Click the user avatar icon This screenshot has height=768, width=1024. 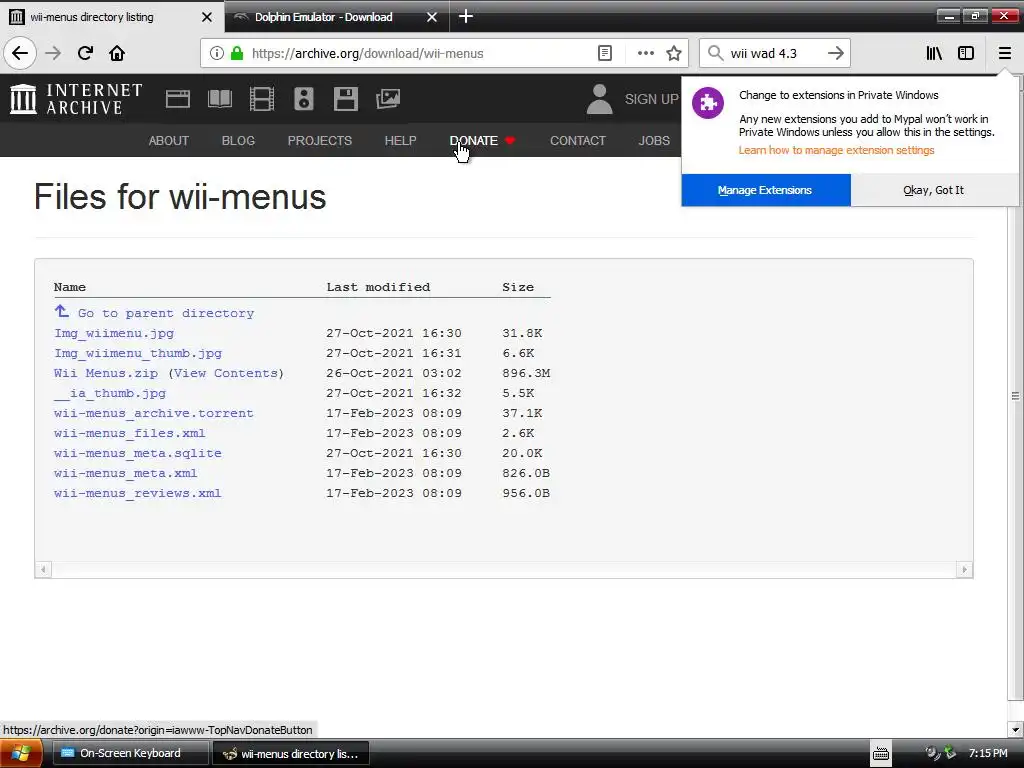click(600, 99)
